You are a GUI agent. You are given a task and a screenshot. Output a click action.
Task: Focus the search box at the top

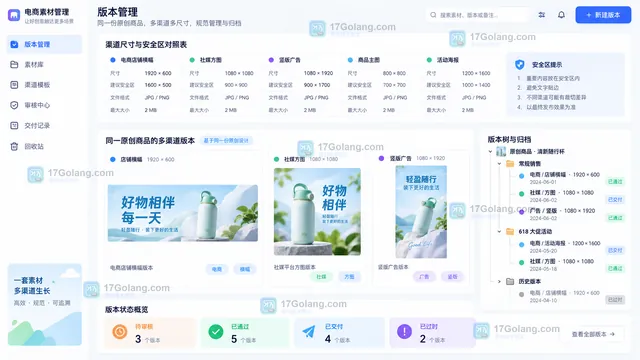(477, 15)
